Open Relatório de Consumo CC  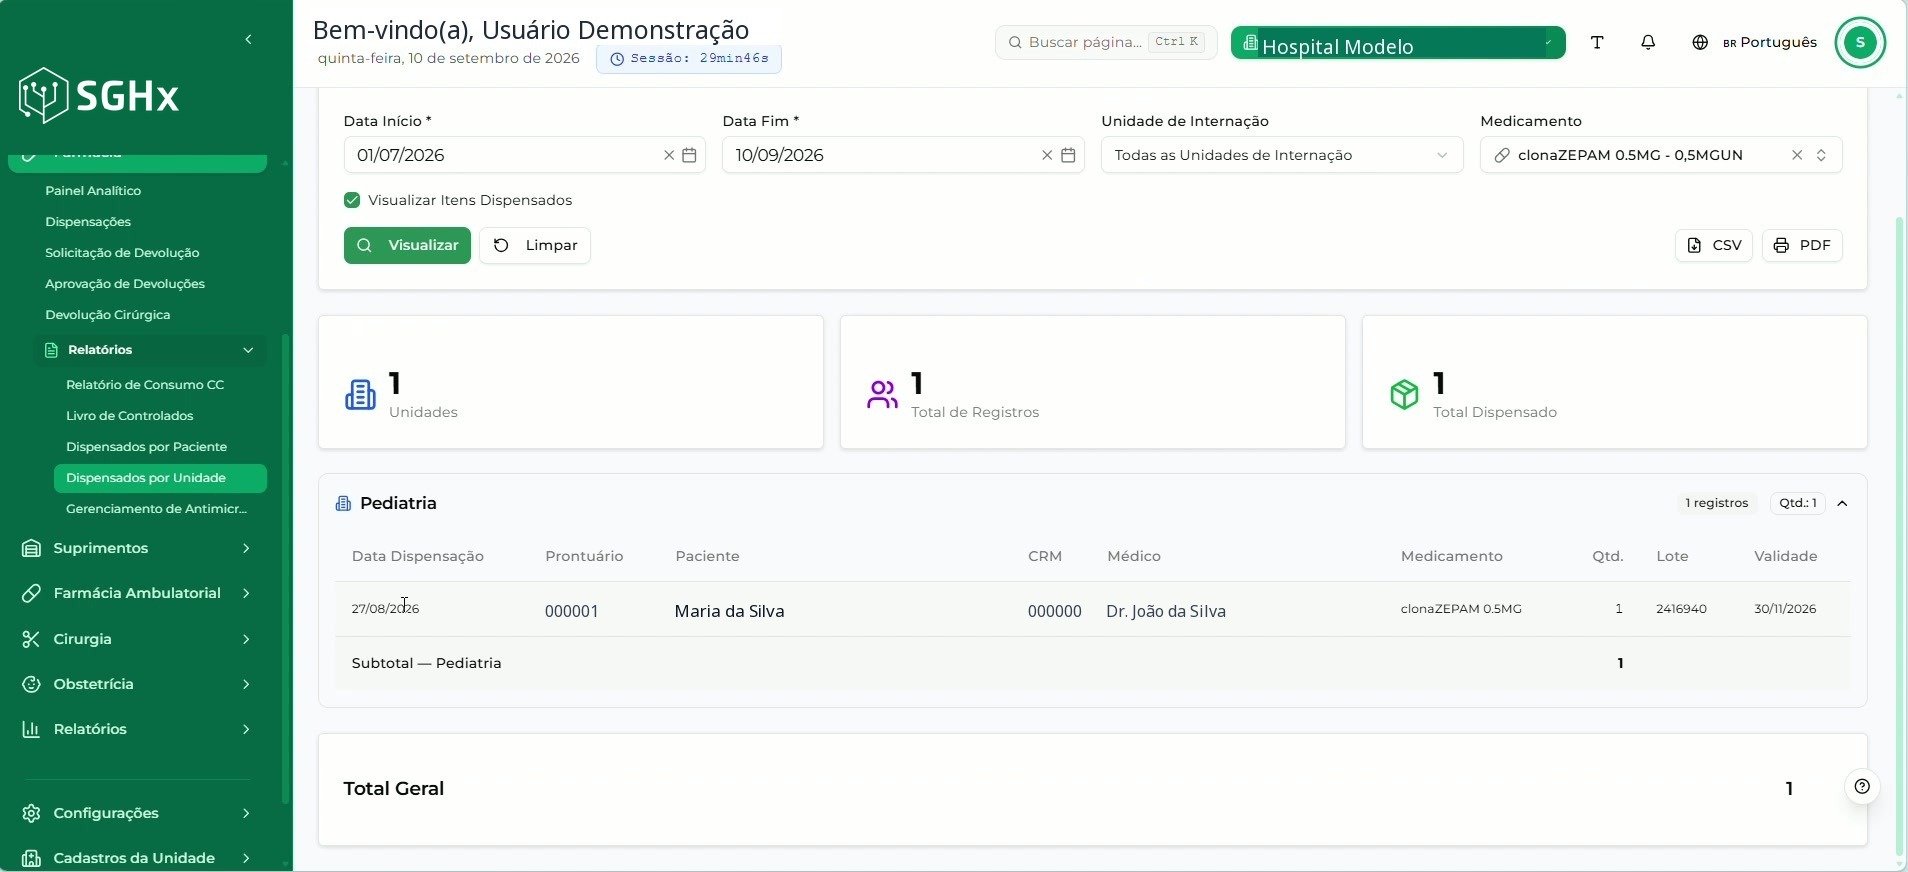coord(145,385)
